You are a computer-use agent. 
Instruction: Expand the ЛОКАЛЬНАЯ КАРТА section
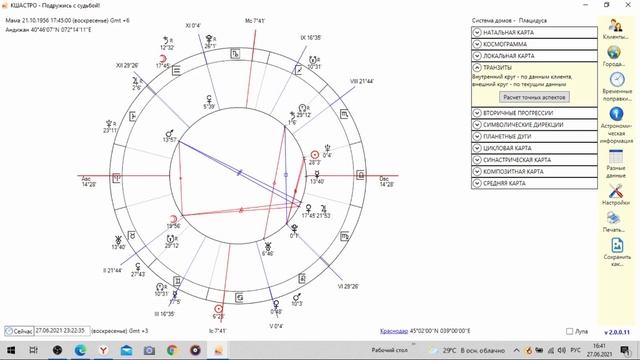[x=534, y=56]
